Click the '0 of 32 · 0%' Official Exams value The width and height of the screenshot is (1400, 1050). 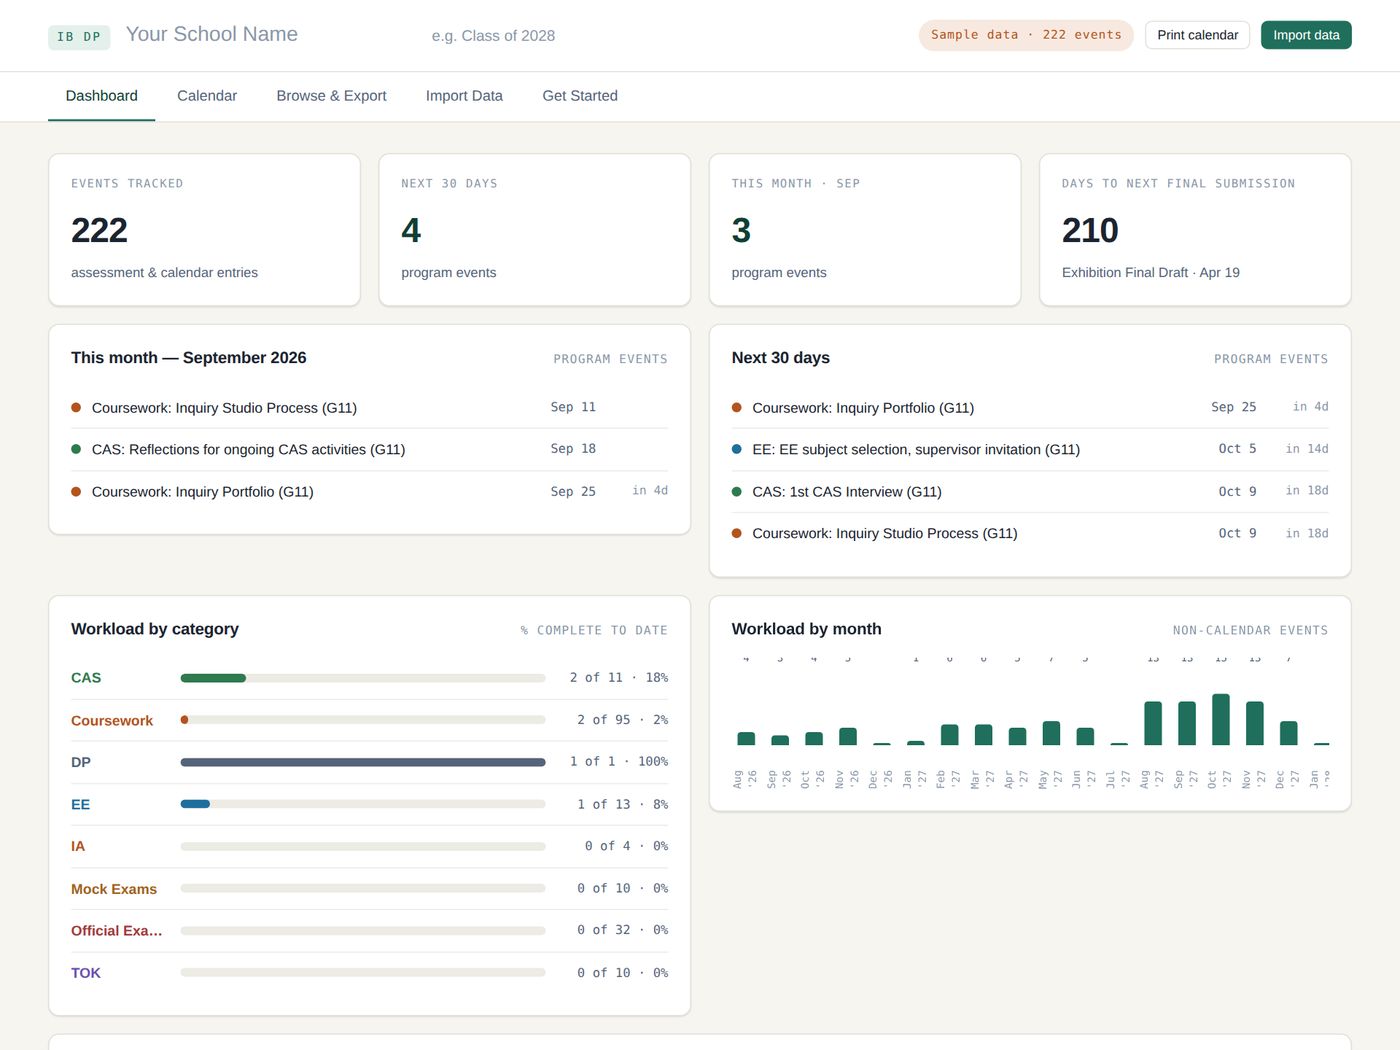(622, 930)
